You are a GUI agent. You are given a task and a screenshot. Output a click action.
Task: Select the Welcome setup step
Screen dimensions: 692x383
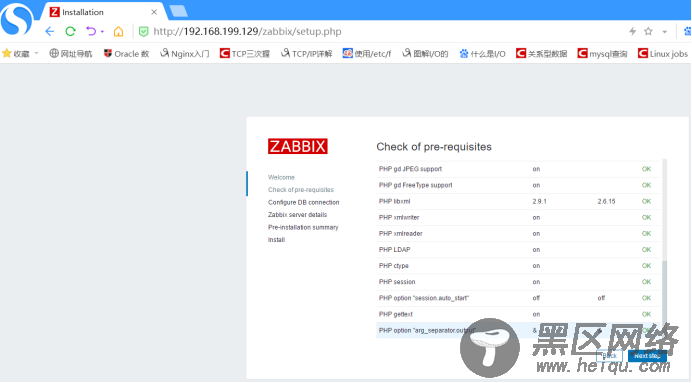tap(281, 177)
